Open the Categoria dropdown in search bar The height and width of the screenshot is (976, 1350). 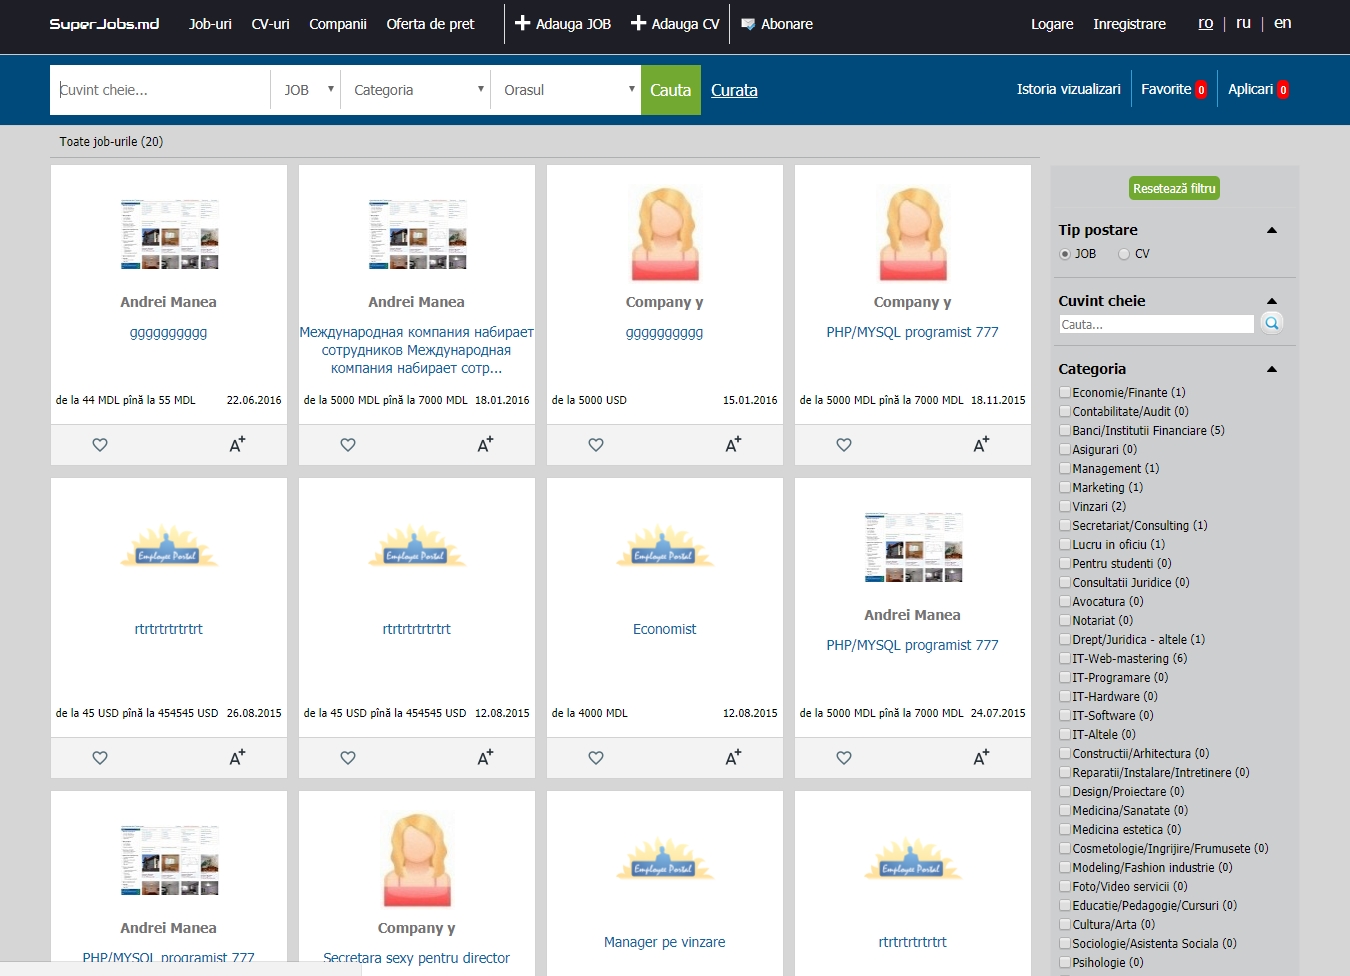415,90
